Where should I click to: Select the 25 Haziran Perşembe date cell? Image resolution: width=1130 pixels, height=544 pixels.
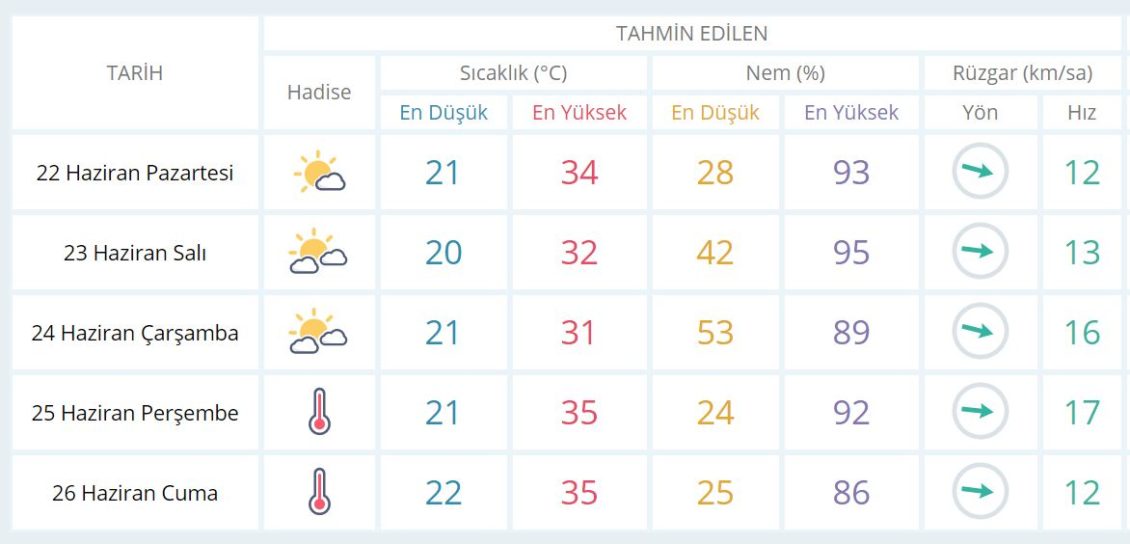click(135, 413)
